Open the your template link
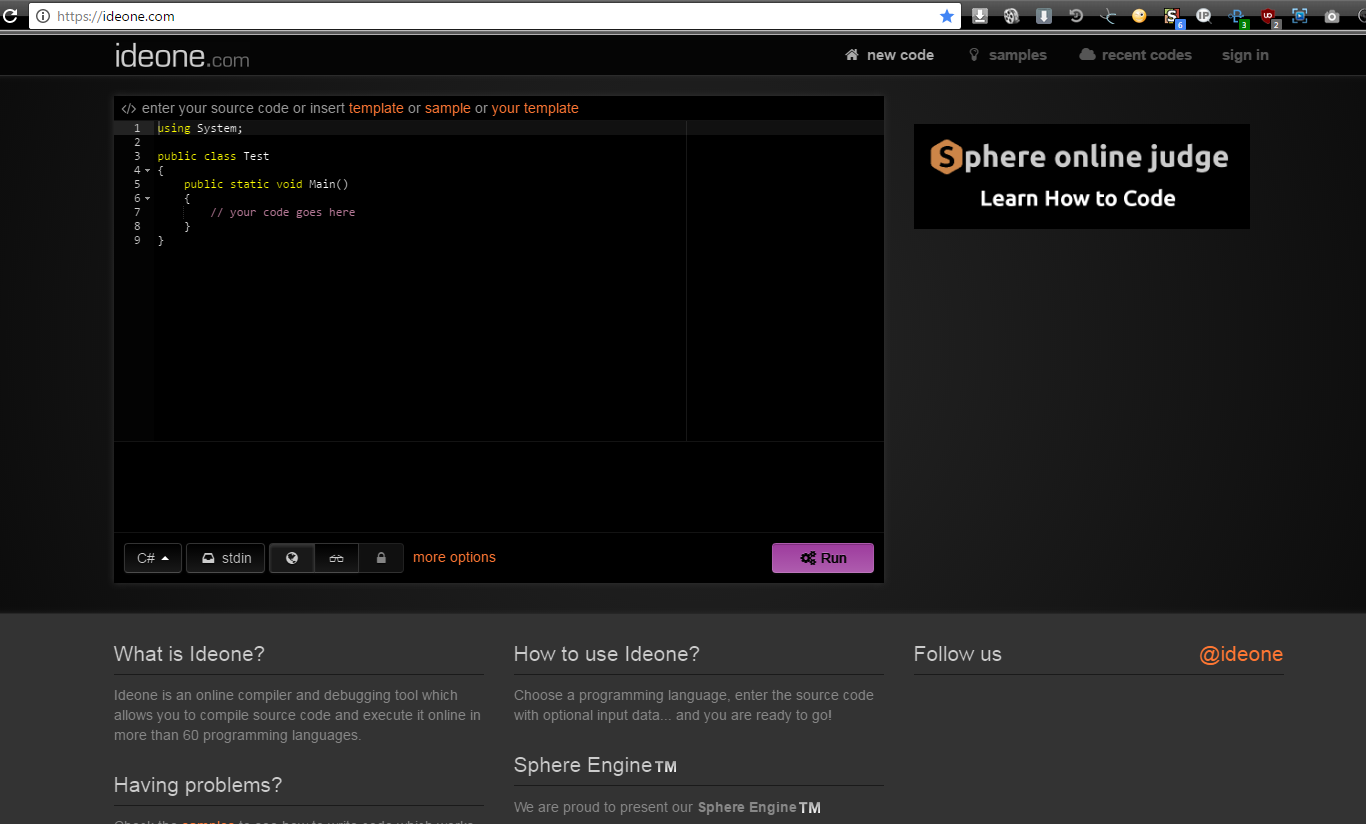1366x824 pixels. pyautogui.click(x=535, y=108)
